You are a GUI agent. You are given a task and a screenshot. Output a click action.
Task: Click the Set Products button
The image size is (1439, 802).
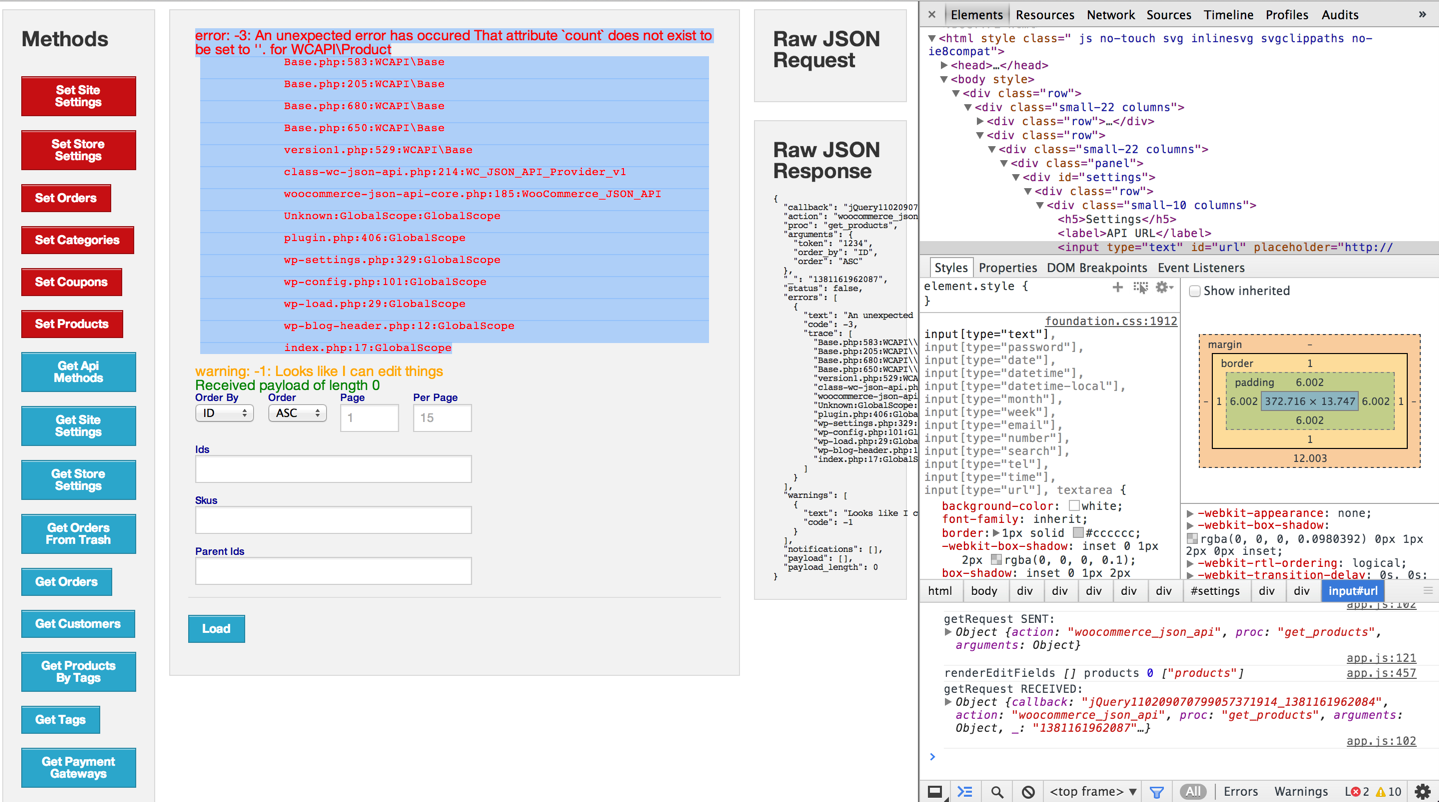pos(72,324)
